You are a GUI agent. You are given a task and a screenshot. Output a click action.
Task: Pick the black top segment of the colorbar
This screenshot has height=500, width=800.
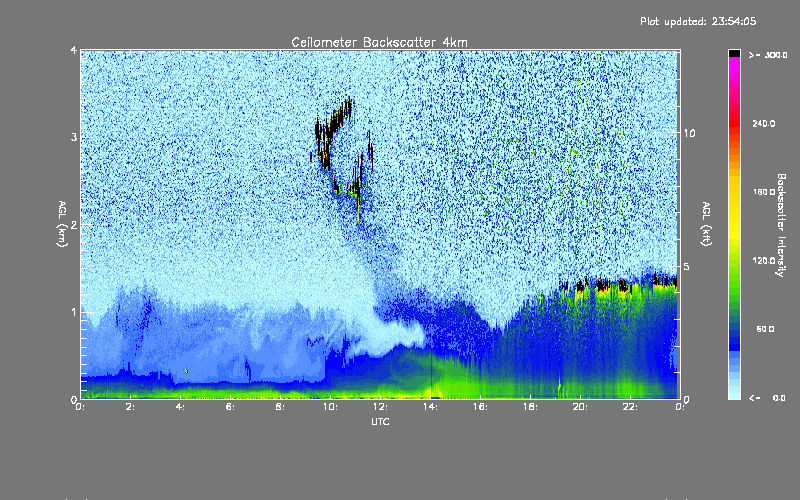click(x=734, y=53)
